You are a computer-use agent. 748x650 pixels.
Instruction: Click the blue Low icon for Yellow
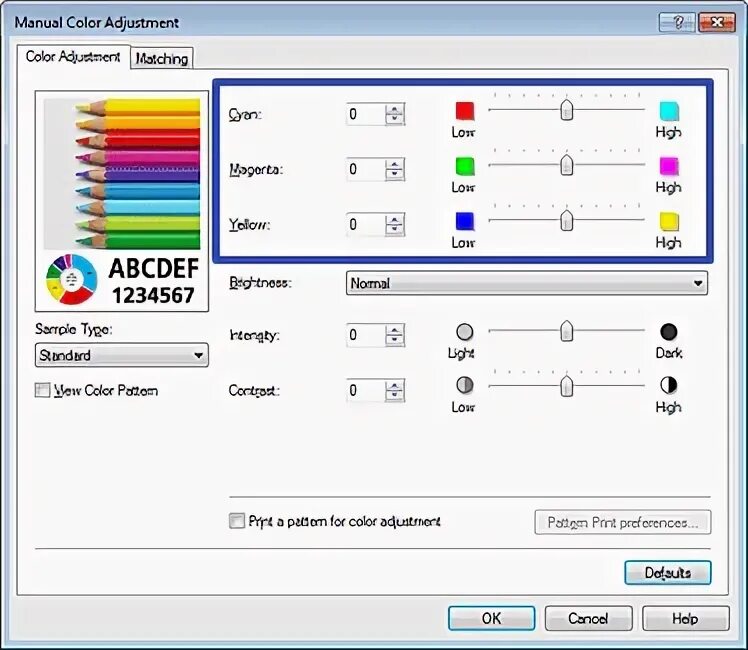coord(465,222)
